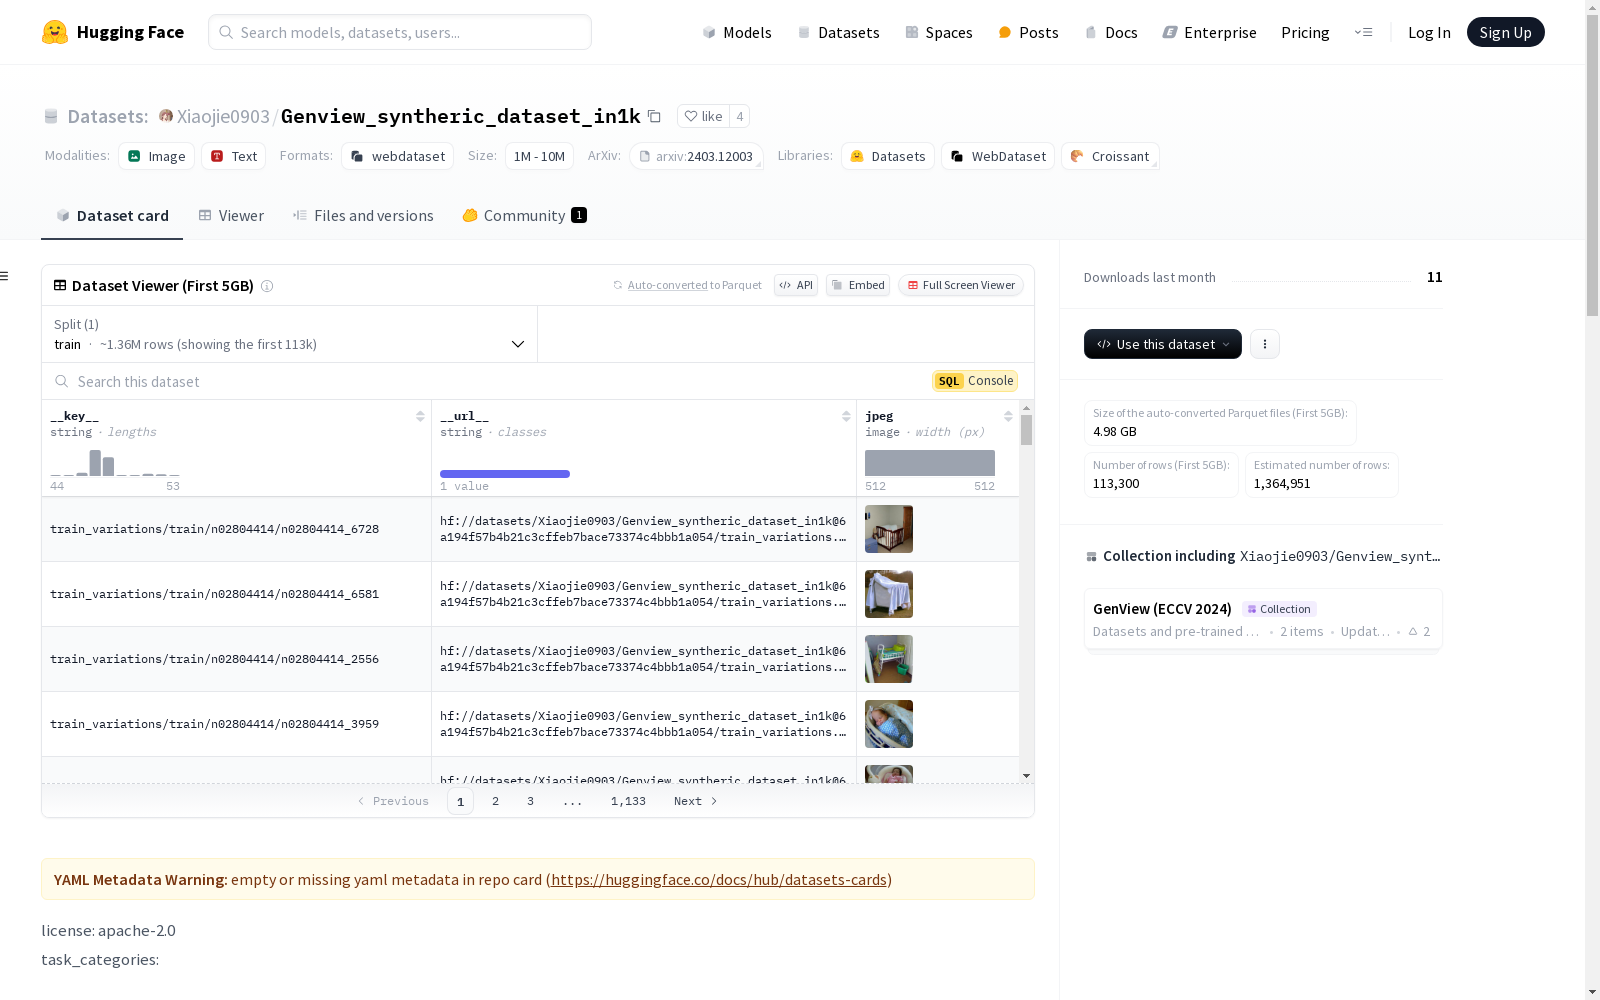The width and height of the screenshot is (1600, 1000).
Task: Click the __url__ classes blue bar
Action: 505,474
